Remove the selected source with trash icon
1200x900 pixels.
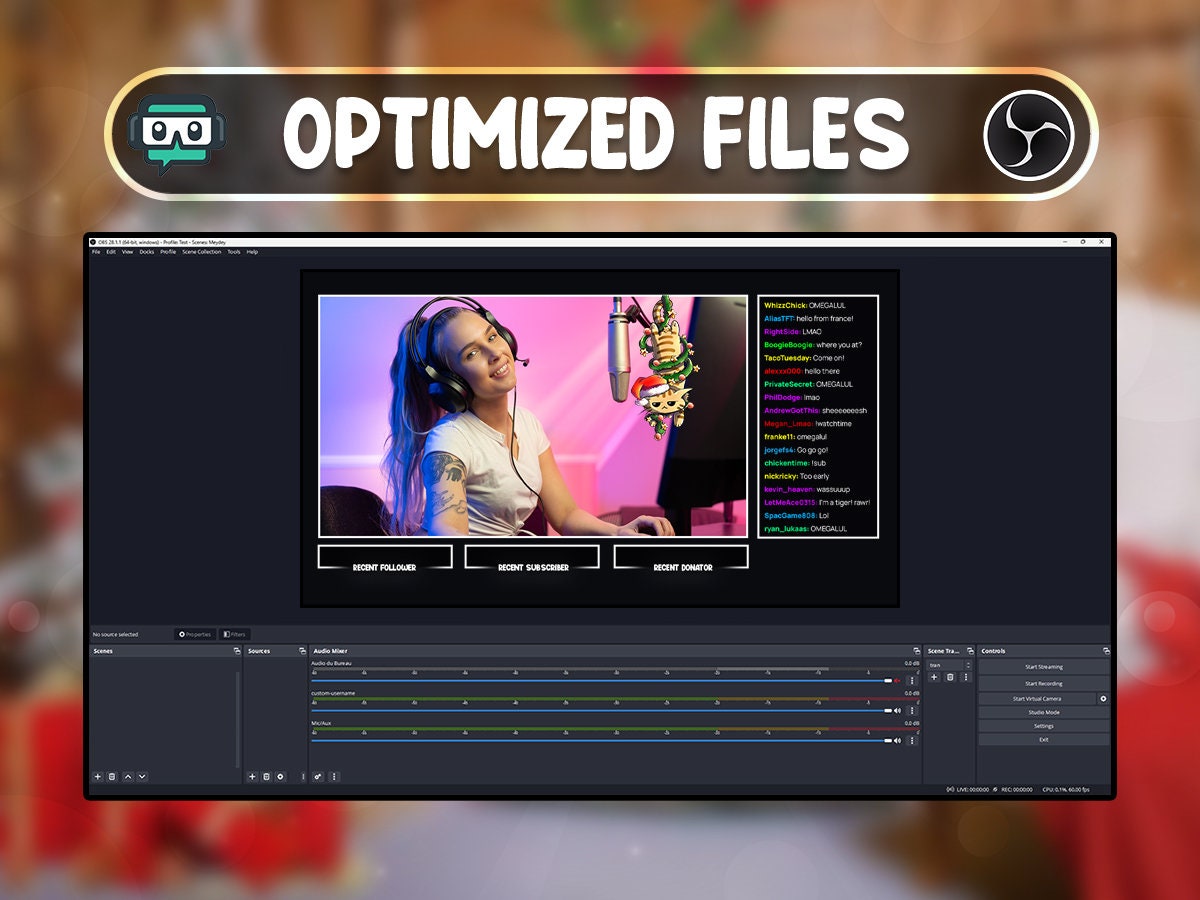coord(266,777)
